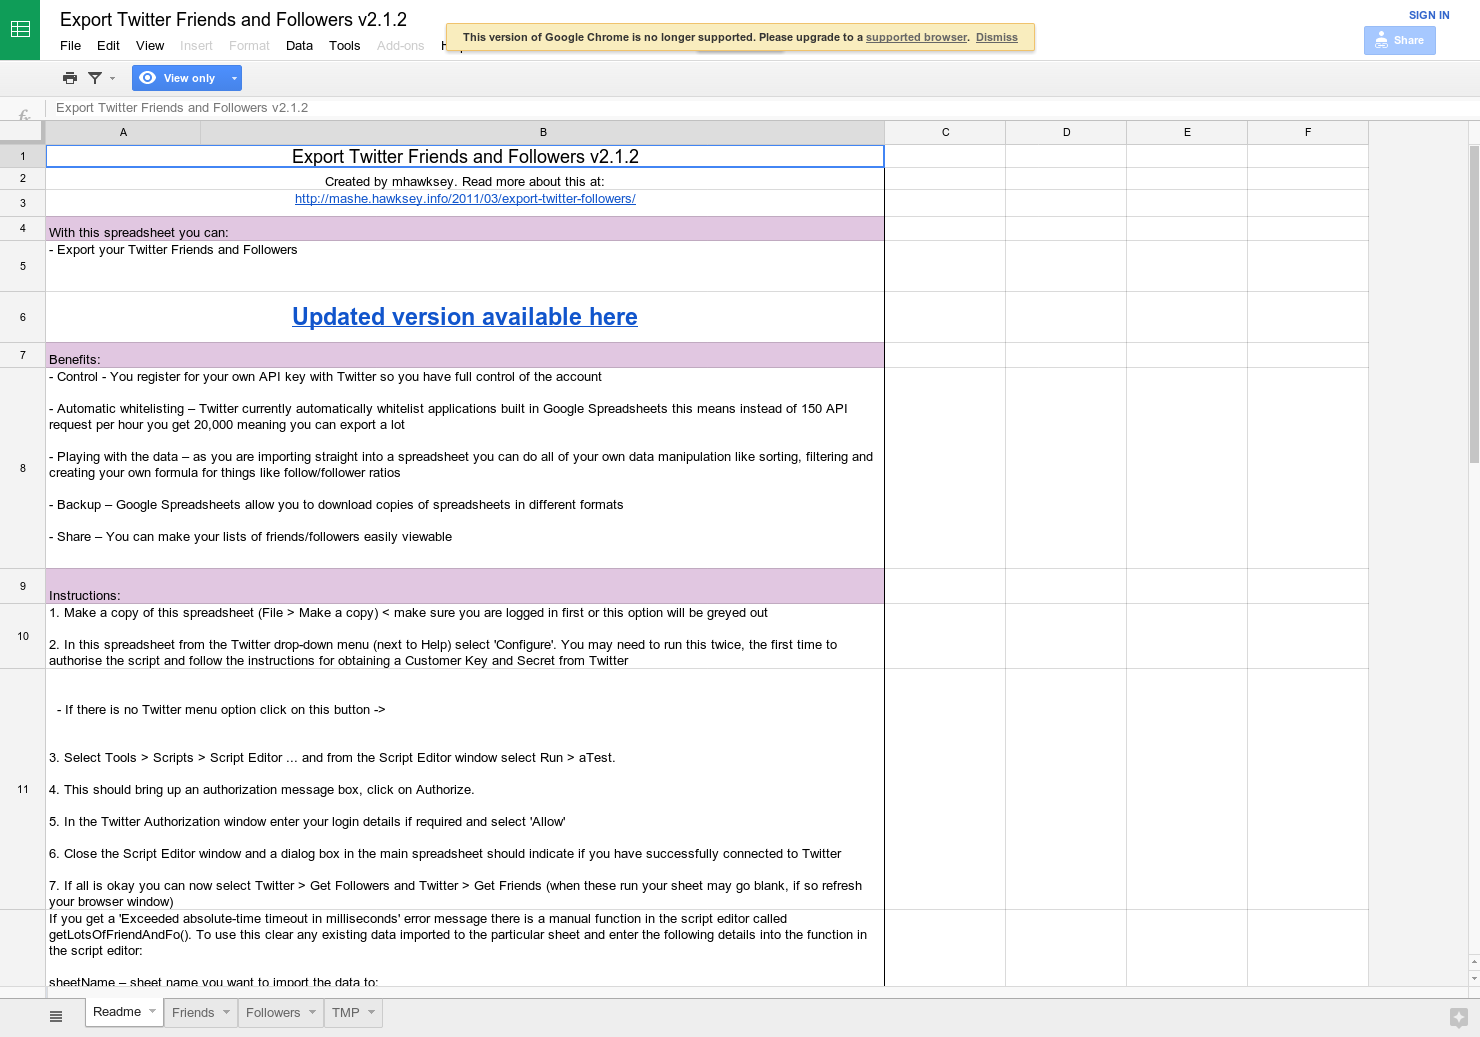Click the green Sheets home icon
1480x1037 pixels.
click(x=20, y=28)
